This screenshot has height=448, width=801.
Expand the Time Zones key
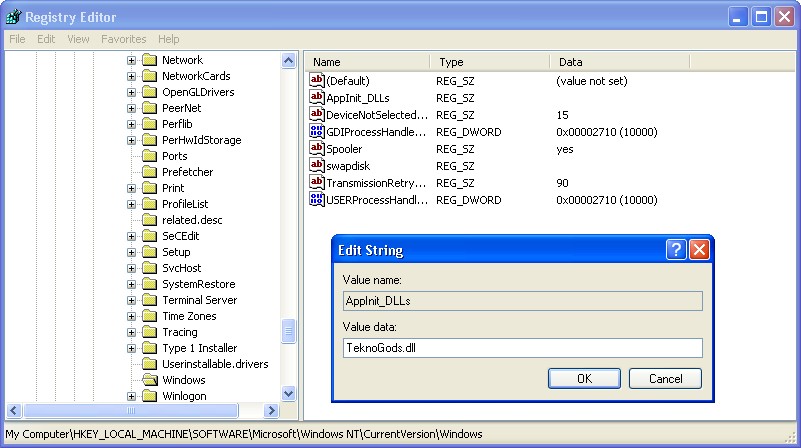coord(131,316)
